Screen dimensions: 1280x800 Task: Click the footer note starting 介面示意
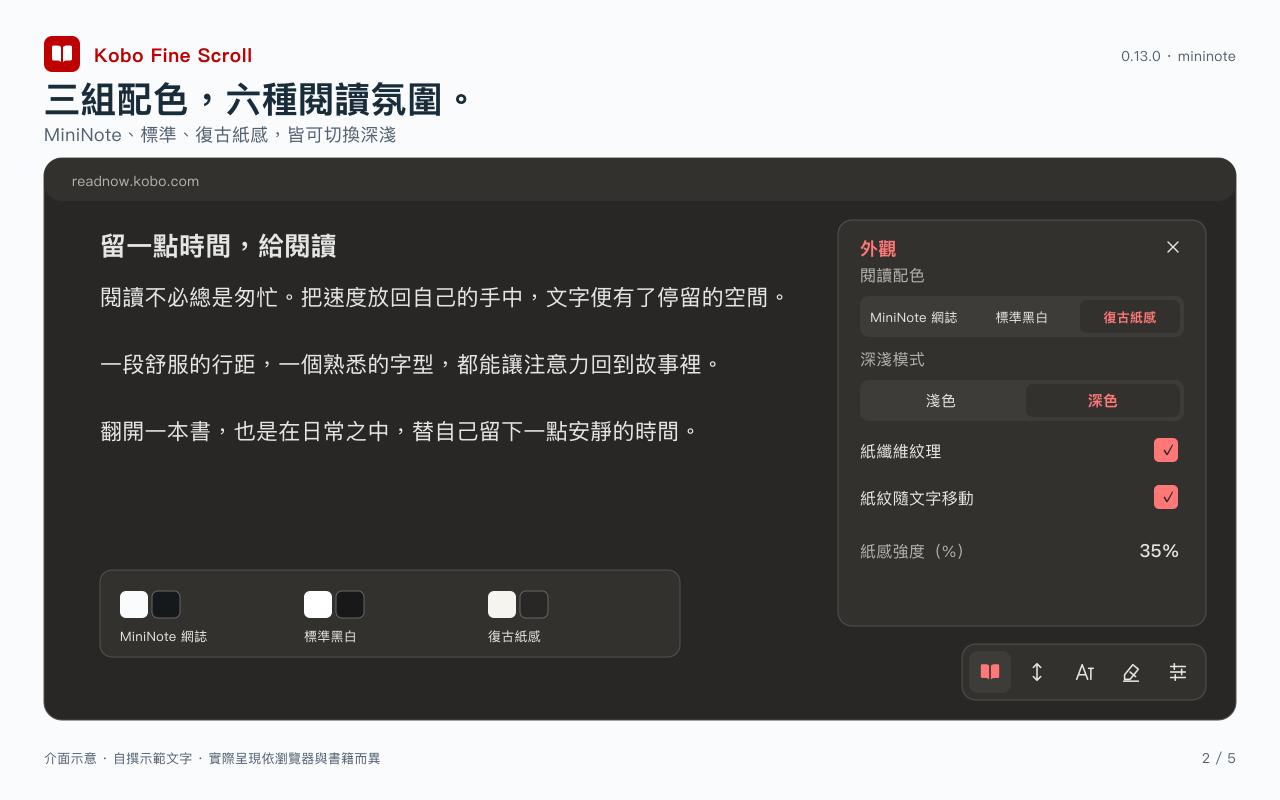pos(212,758)
